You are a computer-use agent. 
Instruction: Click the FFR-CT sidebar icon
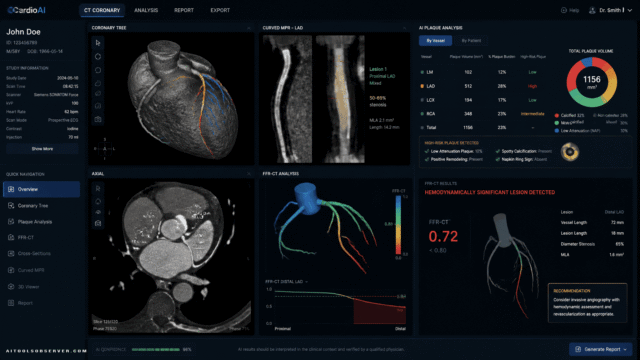point(11,238)
